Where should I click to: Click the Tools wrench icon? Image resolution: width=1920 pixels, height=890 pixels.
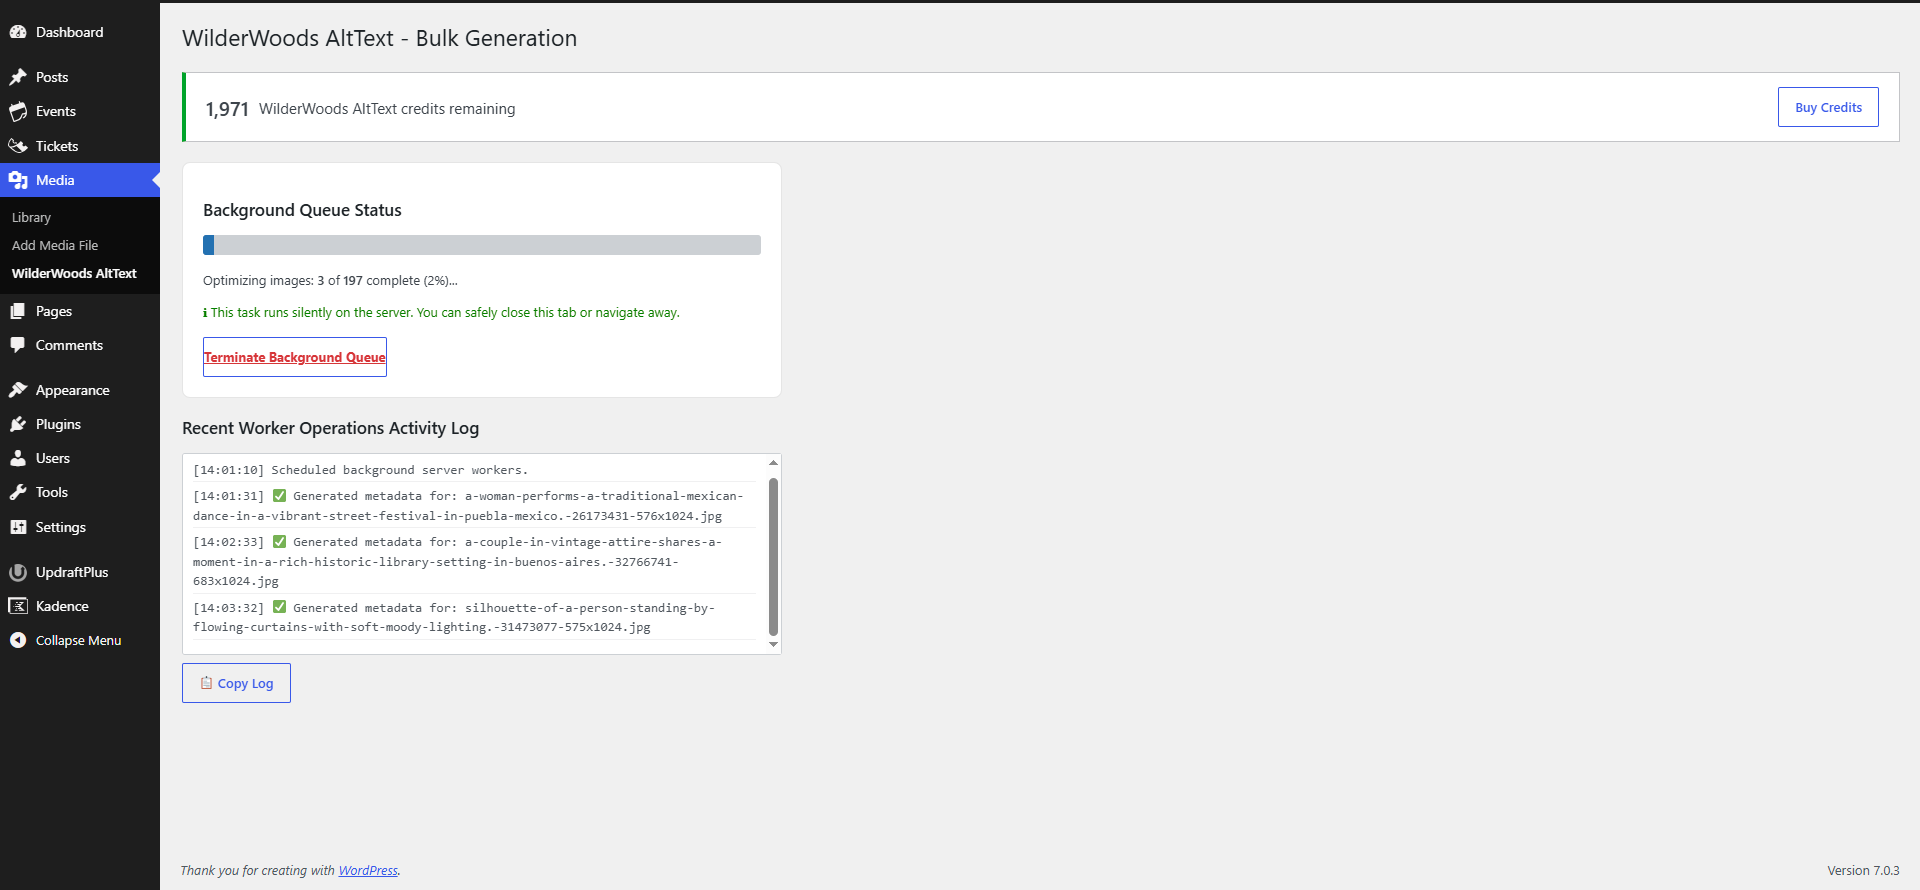point(18,492)
